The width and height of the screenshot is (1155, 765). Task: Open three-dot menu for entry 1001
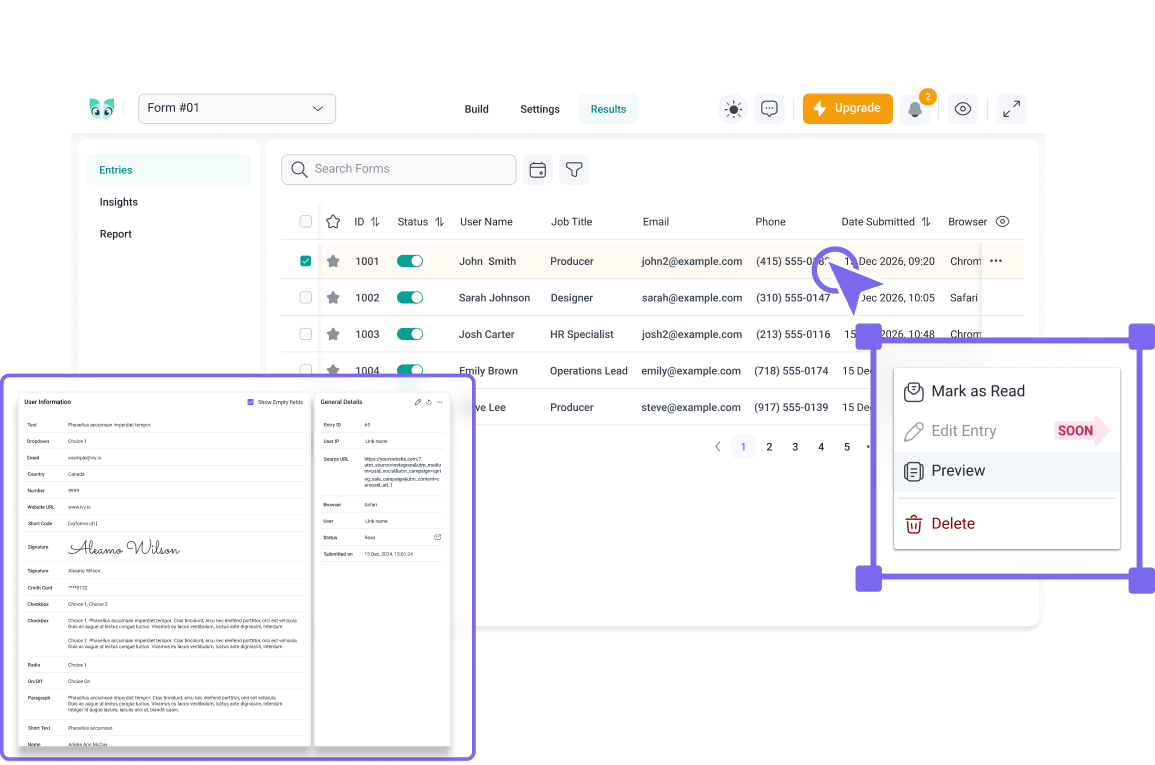tap(996, 261)
